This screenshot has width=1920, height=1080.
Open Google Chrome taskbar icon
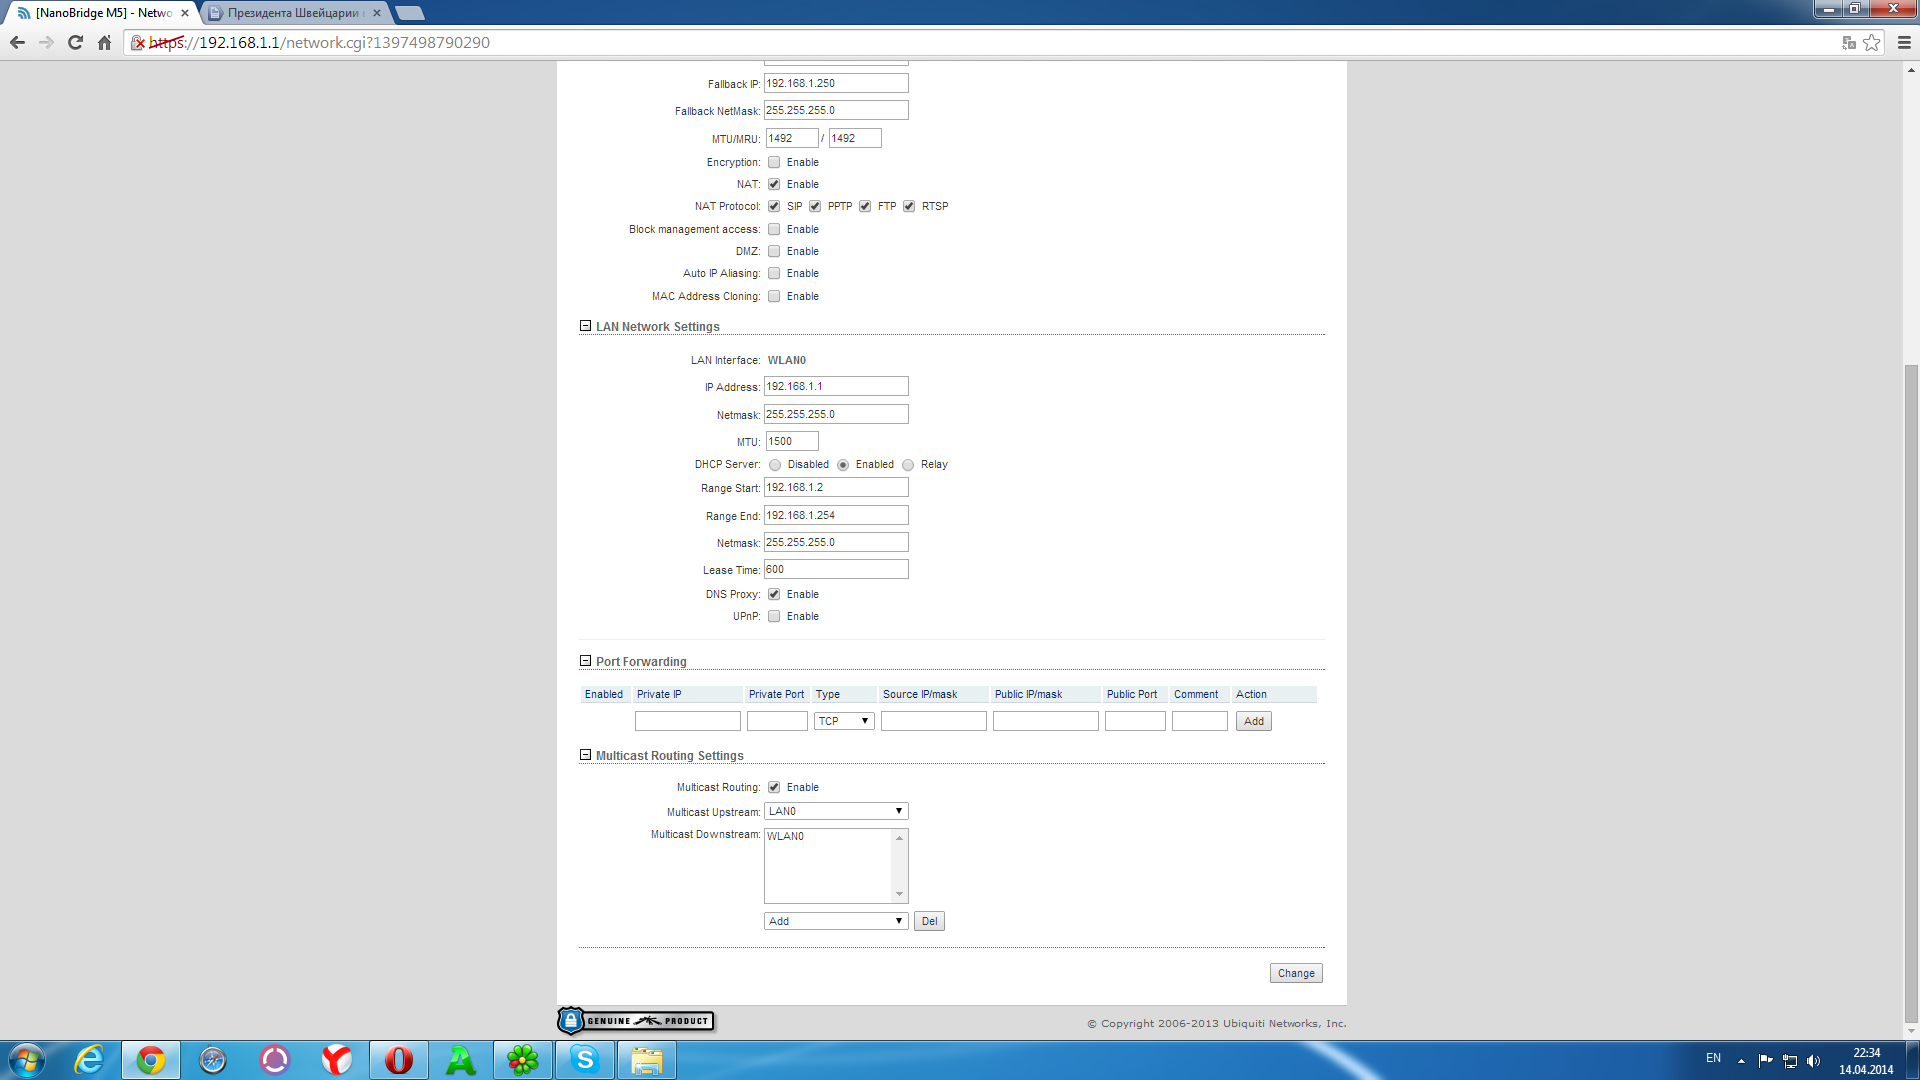[151, 1060]
